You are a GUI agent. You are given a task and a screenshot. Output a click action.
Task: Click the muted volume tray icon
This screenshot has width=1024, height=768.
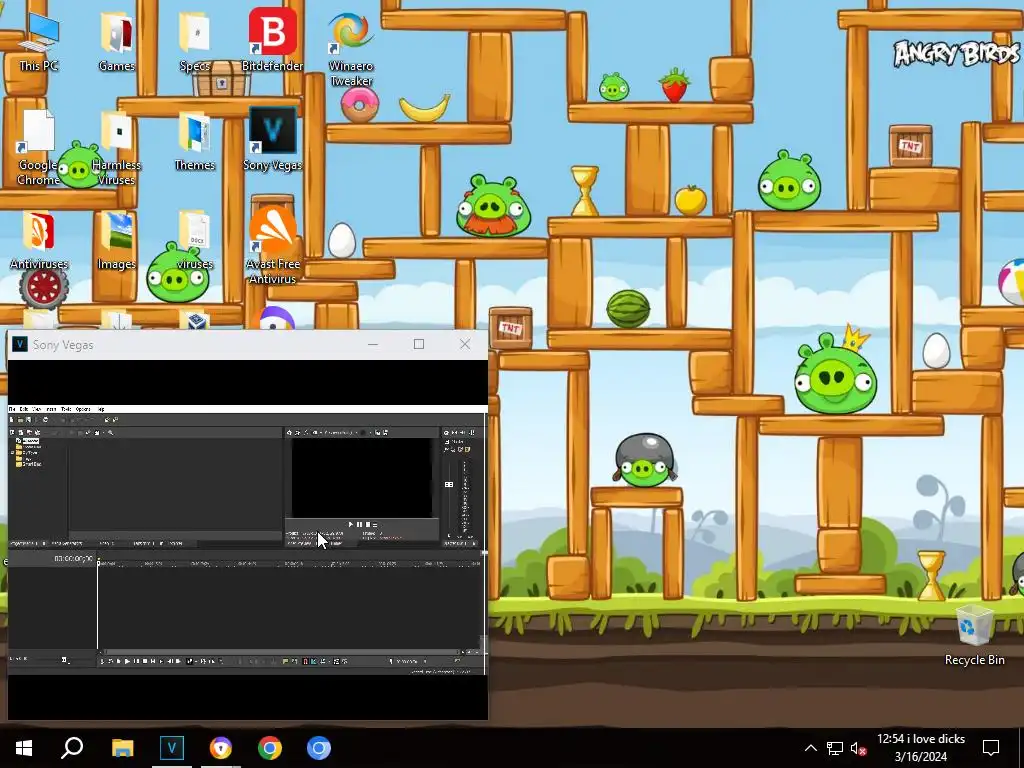click(x=858, y=748)
